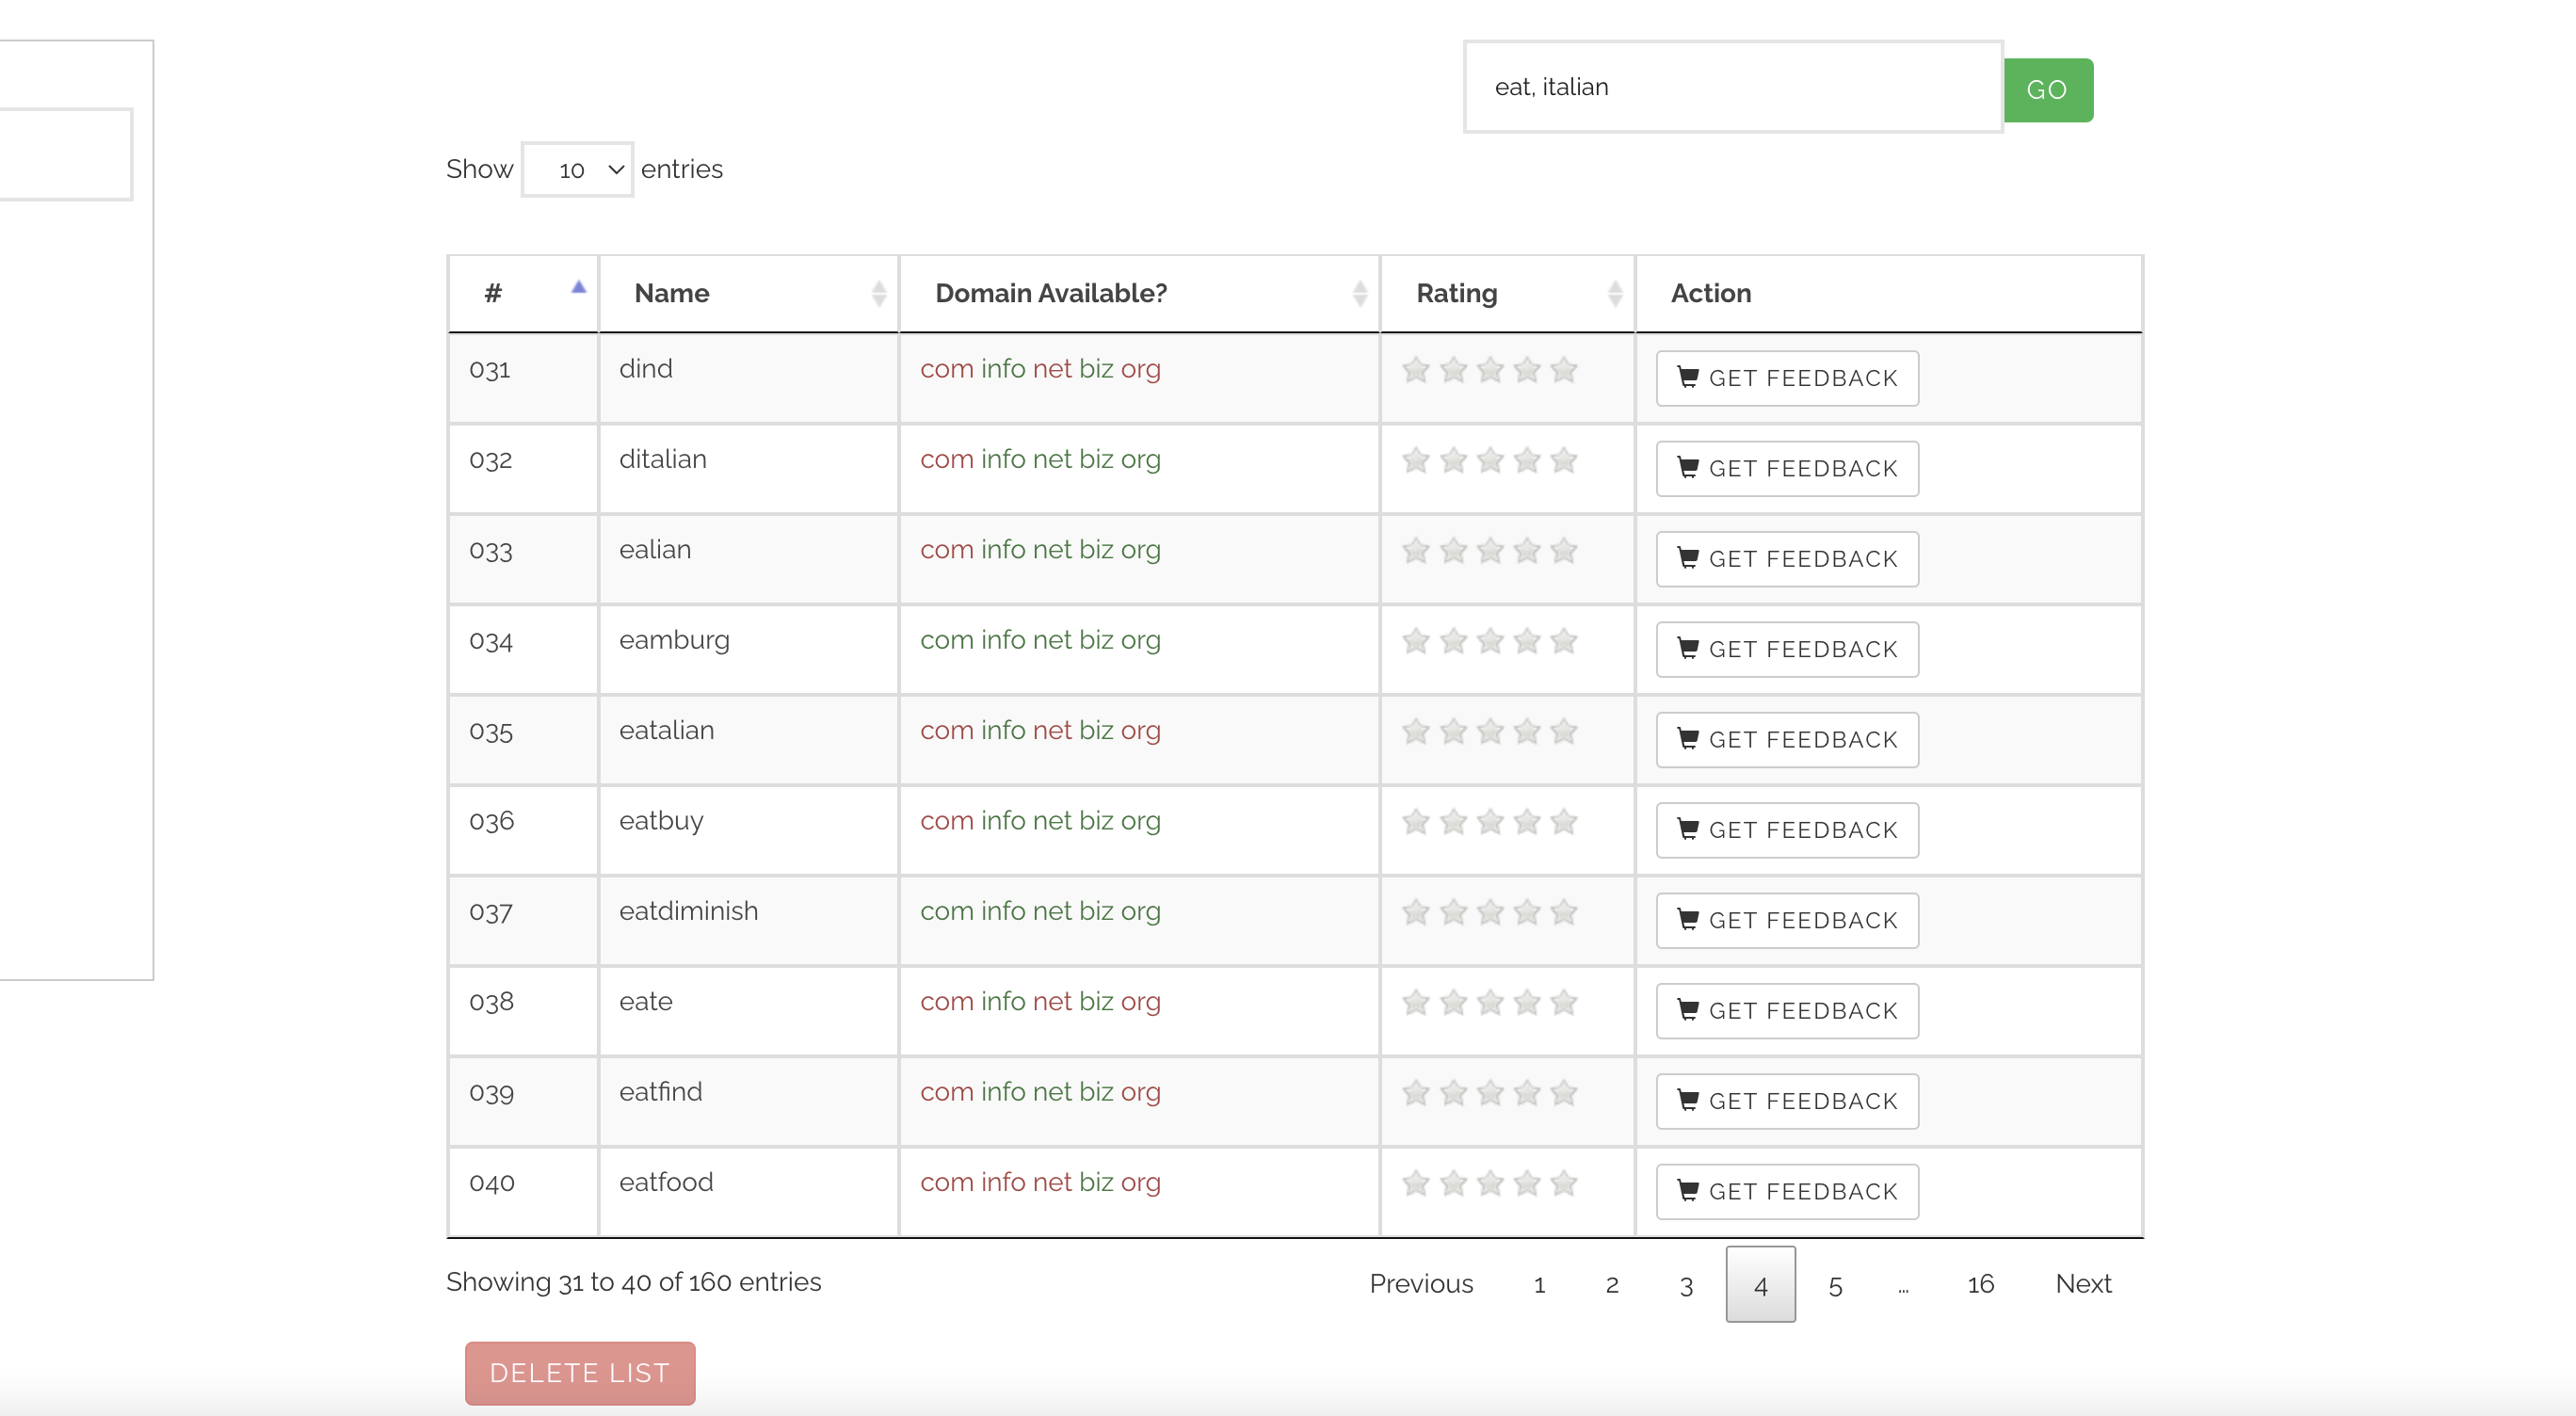
Task: Click the cart icon in eate's feedback button
Action: click(1687, 1009)
